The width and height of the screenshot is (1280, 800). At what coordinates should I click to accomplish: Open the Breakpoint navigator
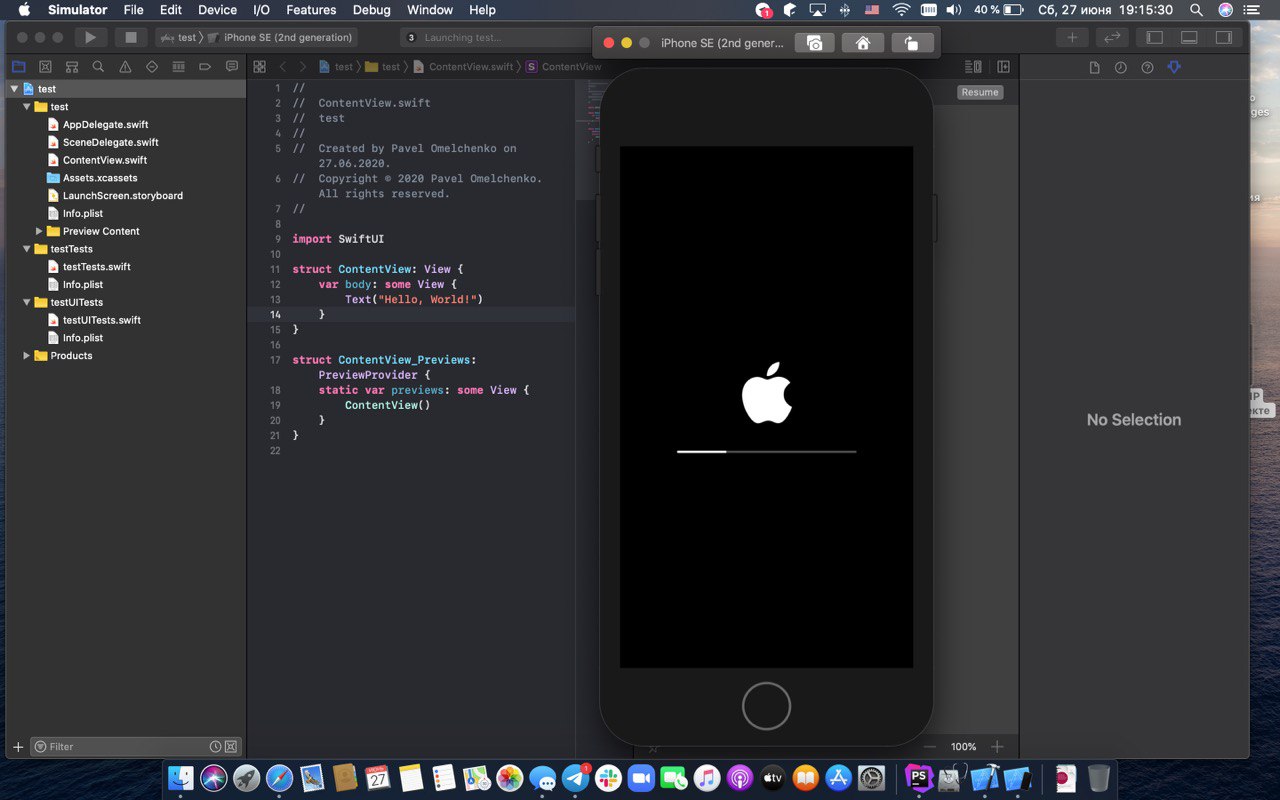tap(205, 67)
